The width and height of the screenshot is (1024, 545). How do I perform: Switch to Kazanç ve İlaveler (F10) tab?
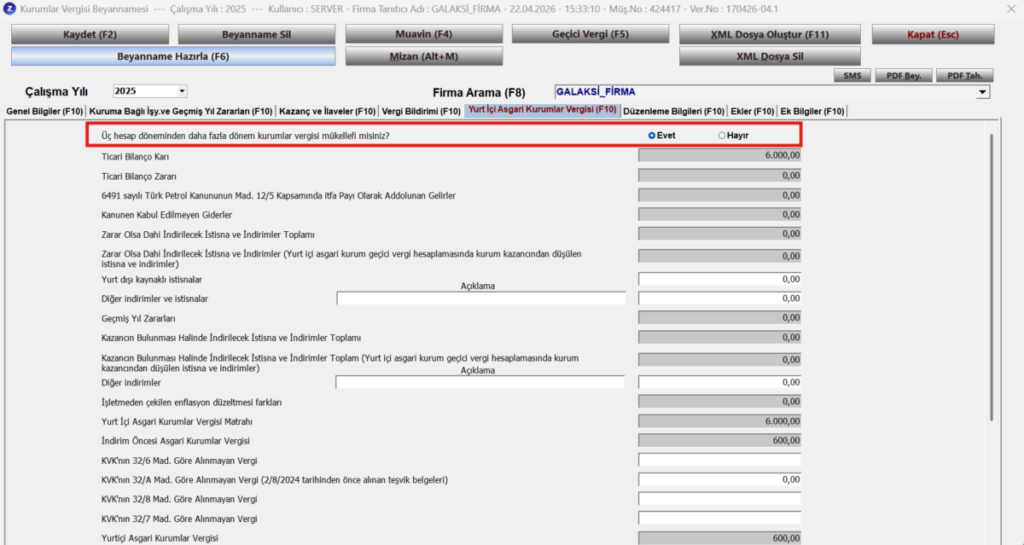[327, 112]
